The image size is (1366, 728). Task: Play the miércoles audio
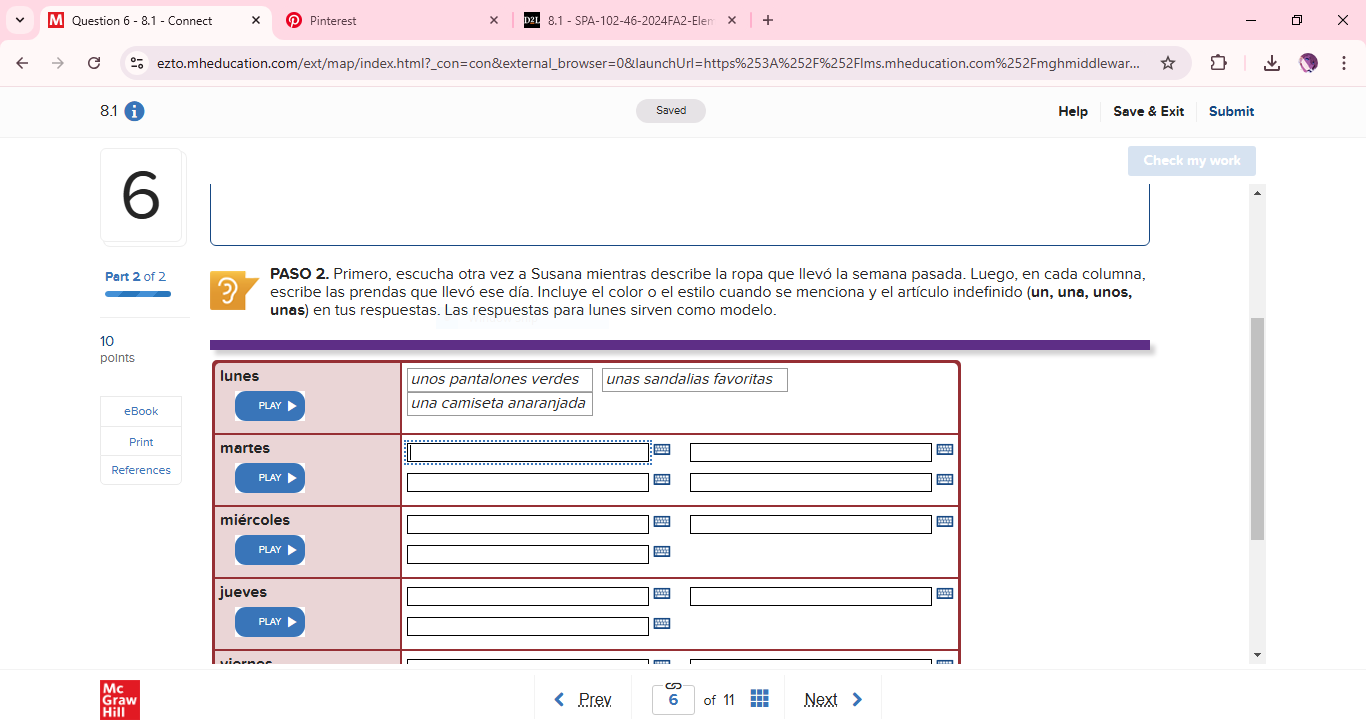pyautogui.click(x=270, y=550)
